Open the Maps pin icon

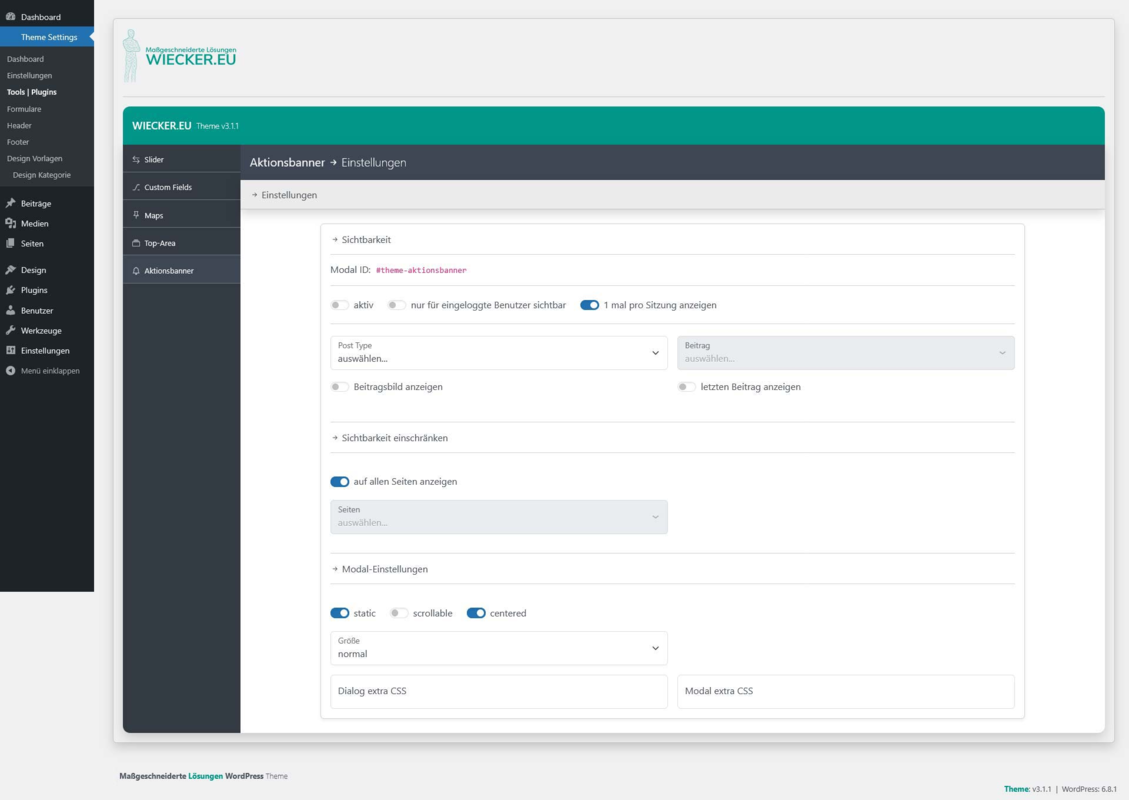tap(136, 215)
